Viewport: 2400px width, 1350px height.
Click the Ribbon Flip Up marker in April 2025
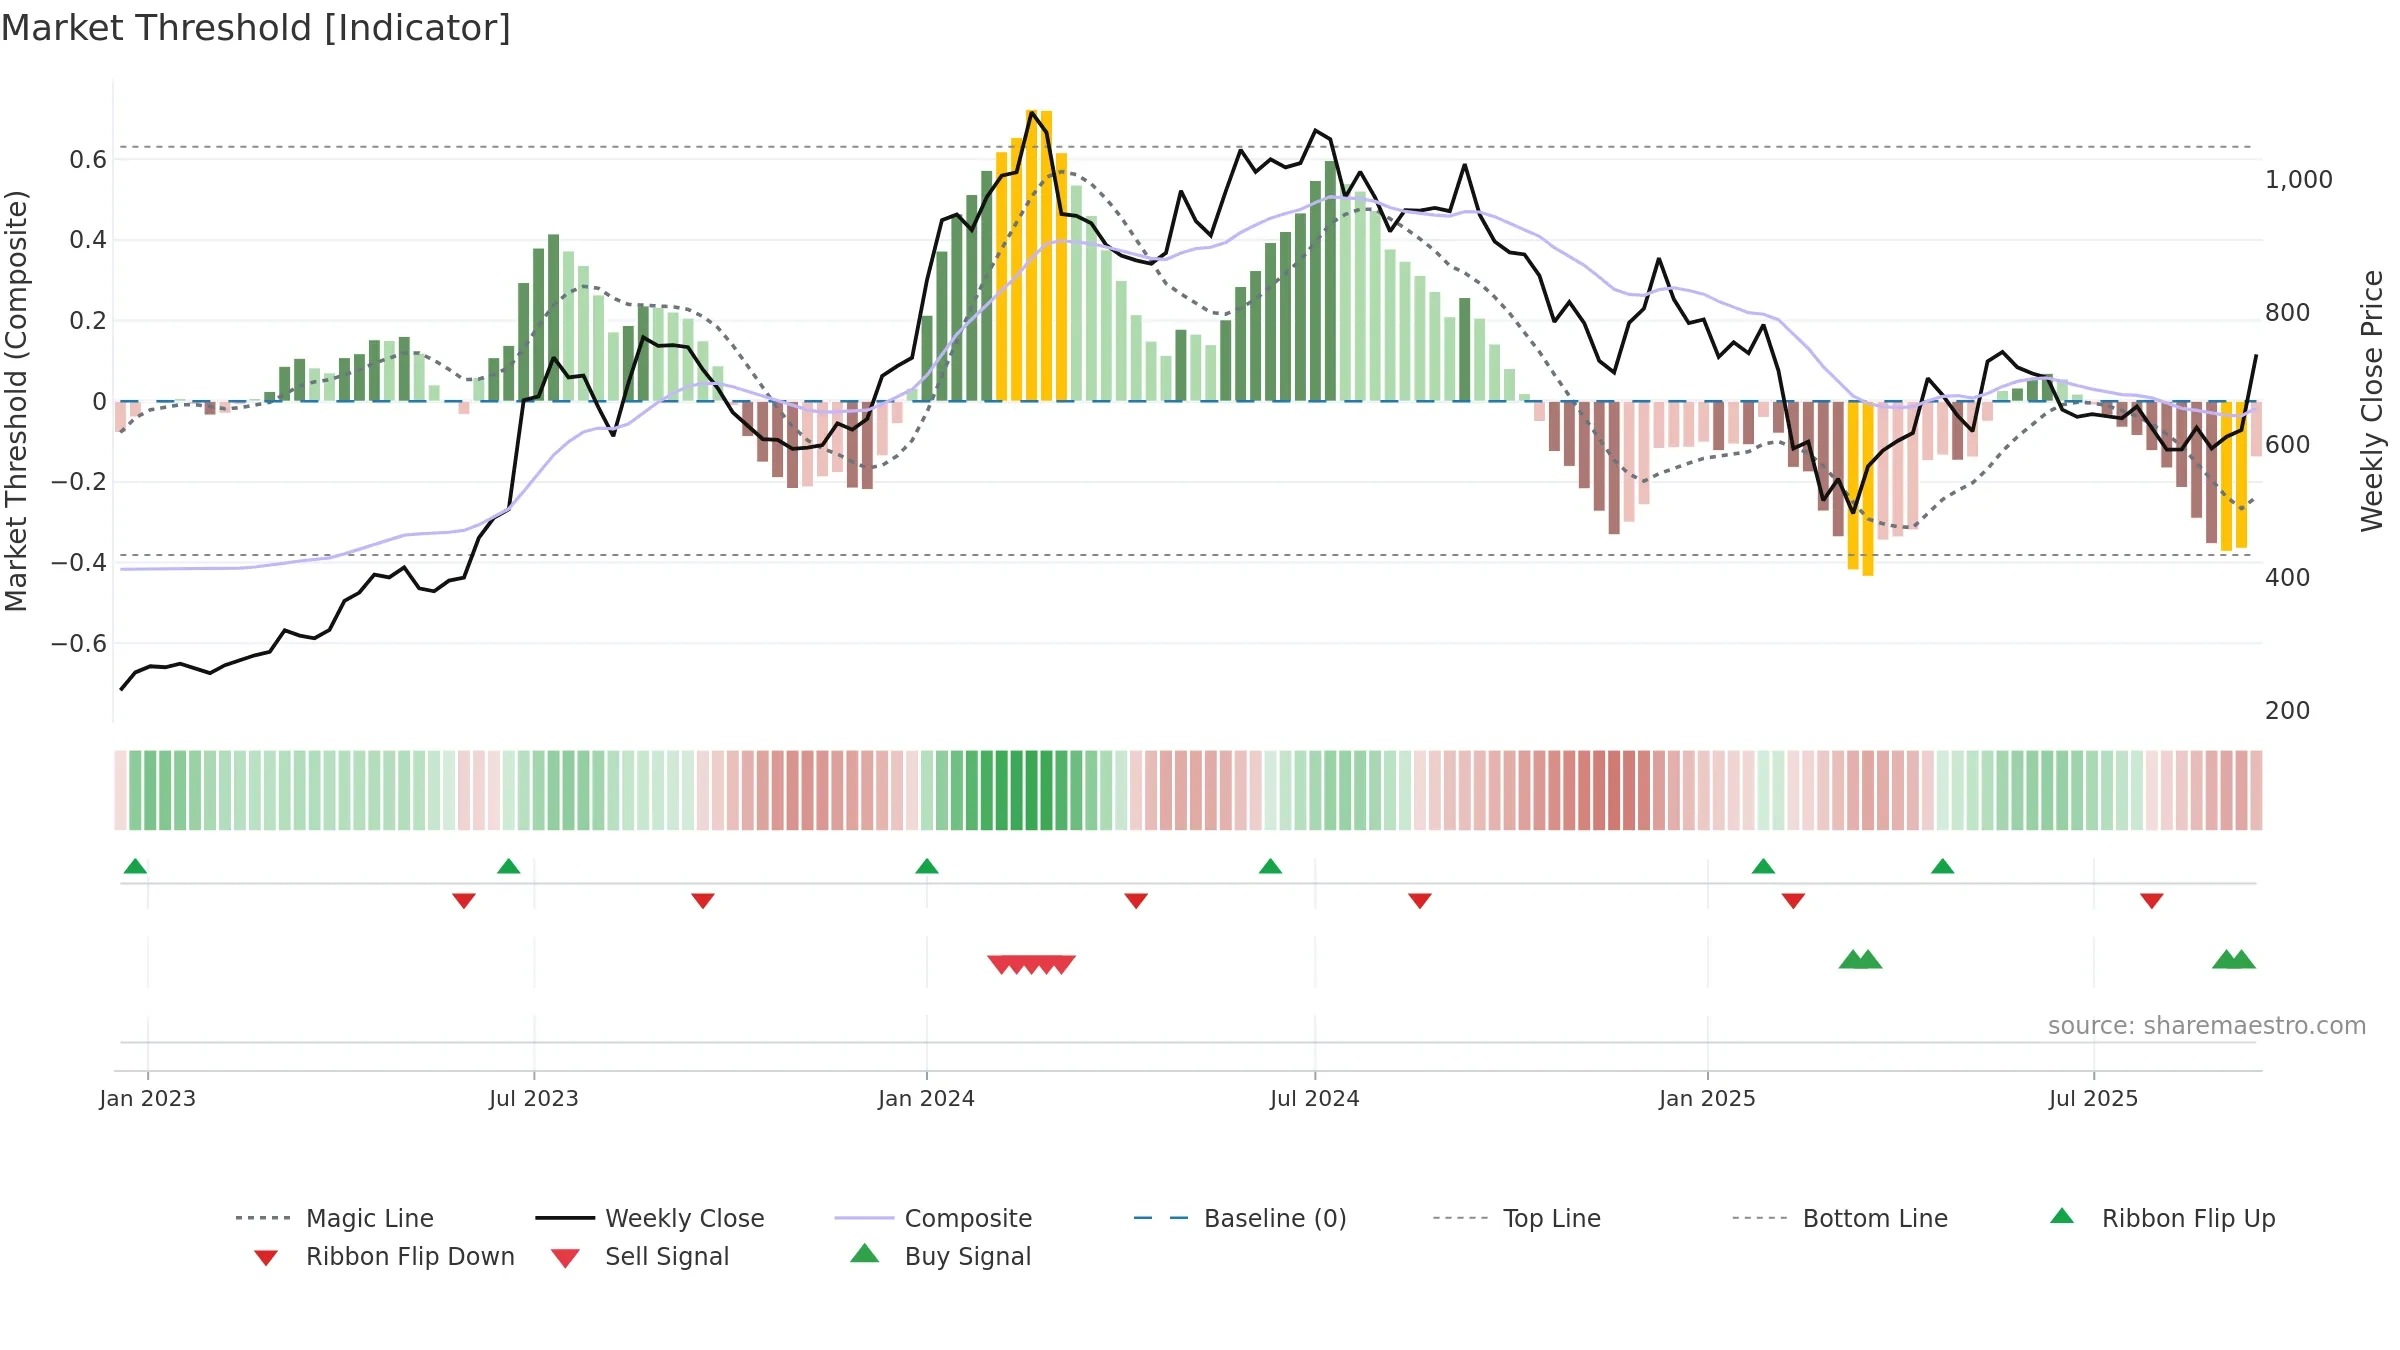tap(1942, 866)
